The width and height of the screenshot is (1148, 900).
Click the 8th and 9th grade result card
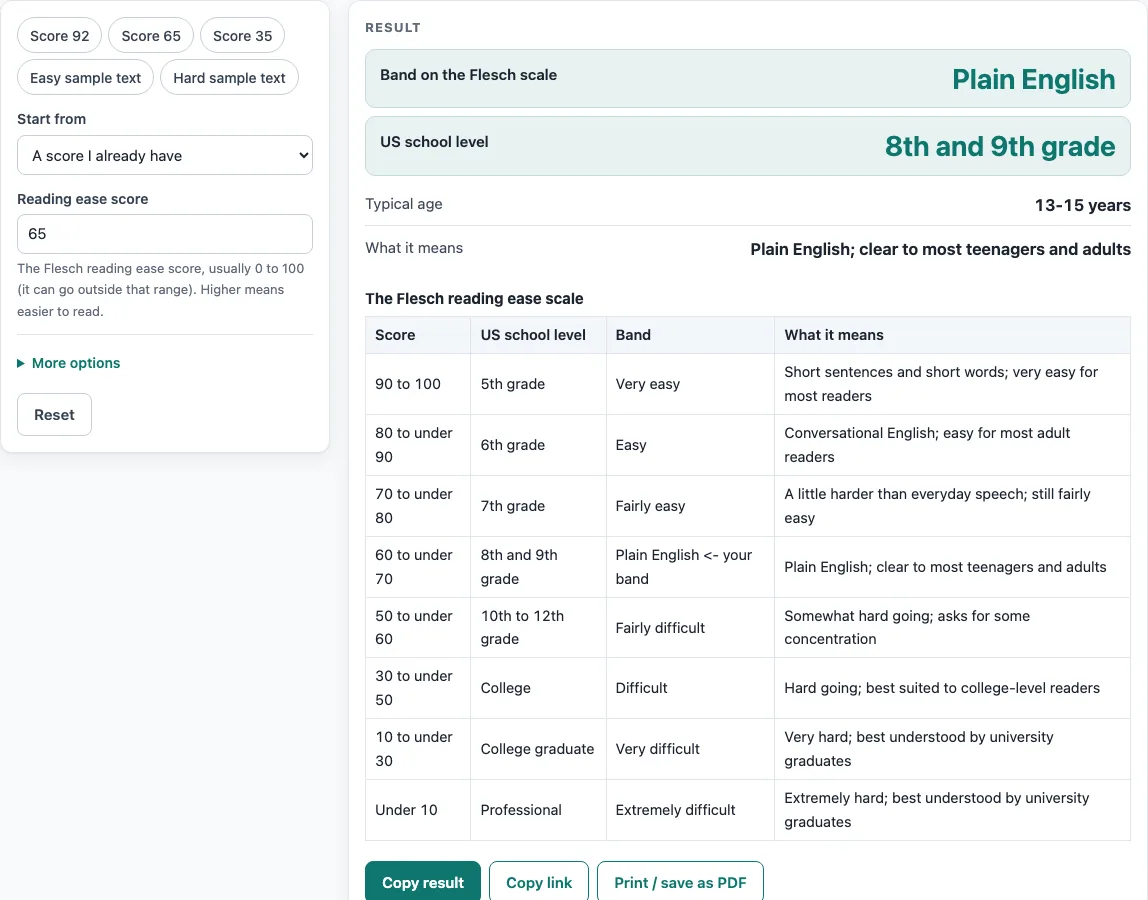point(748,146)
